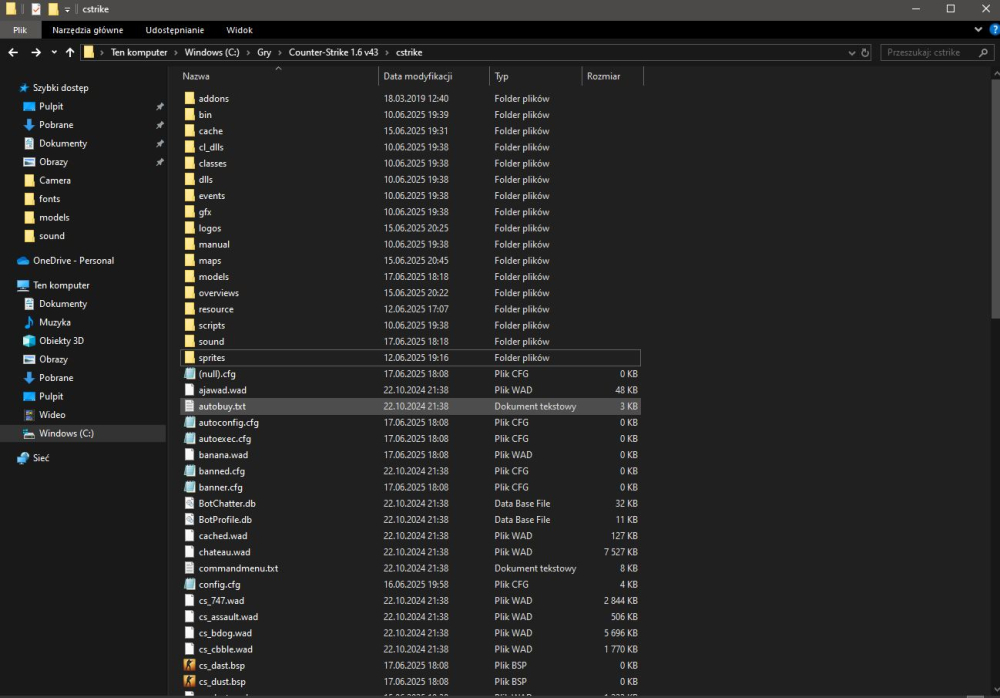The height and width of the screenshot is (698, 1000).
Task: Select the autoconfig.cfg file icon
Action: [189, 423]
